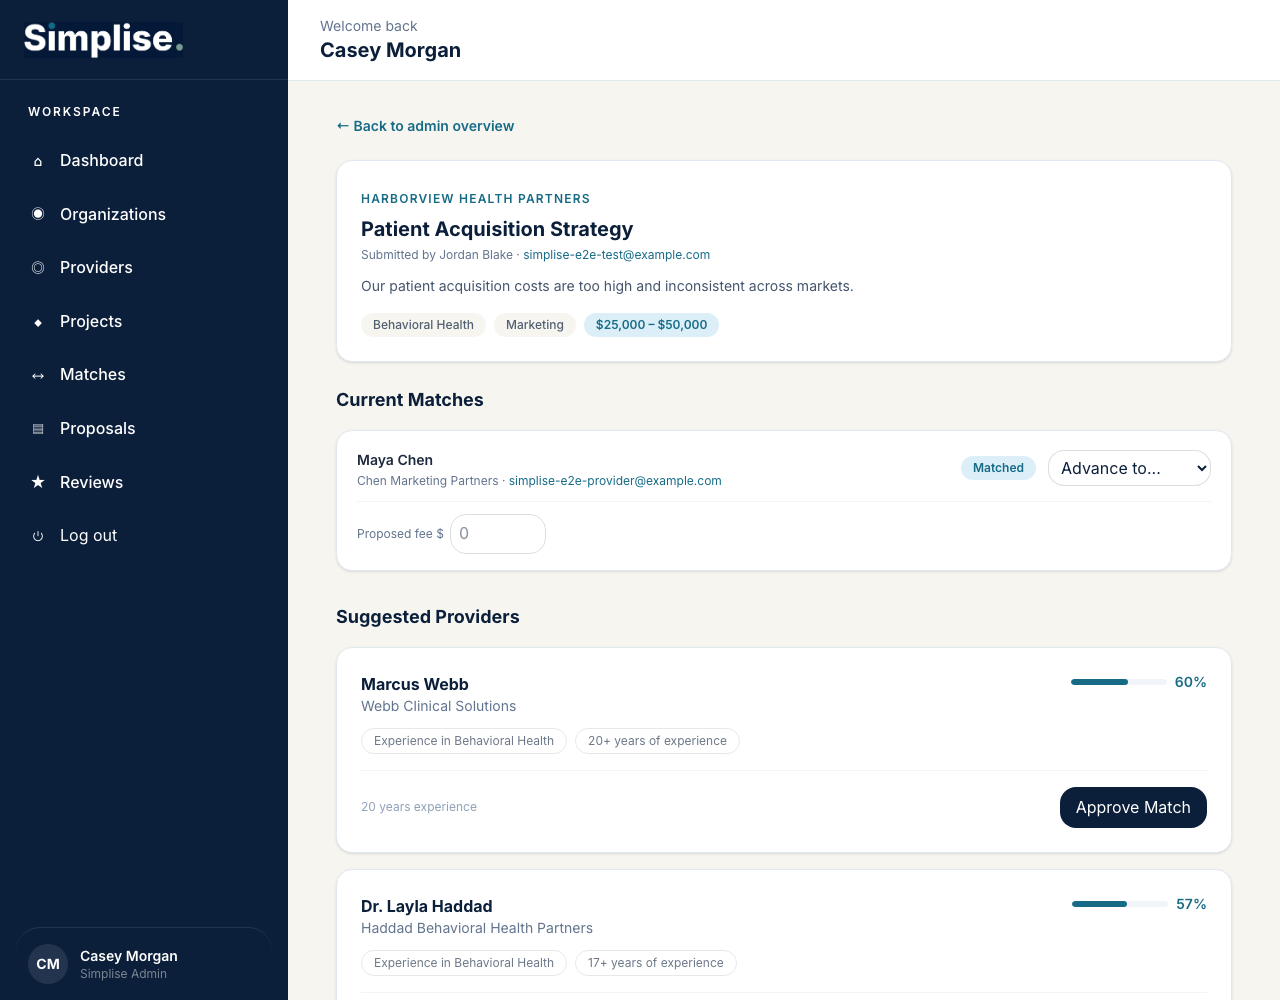Click the Organizations circle icon in sidebar
The height and width of the screenshot is (1000, 1280).
[x=38, y=214]
